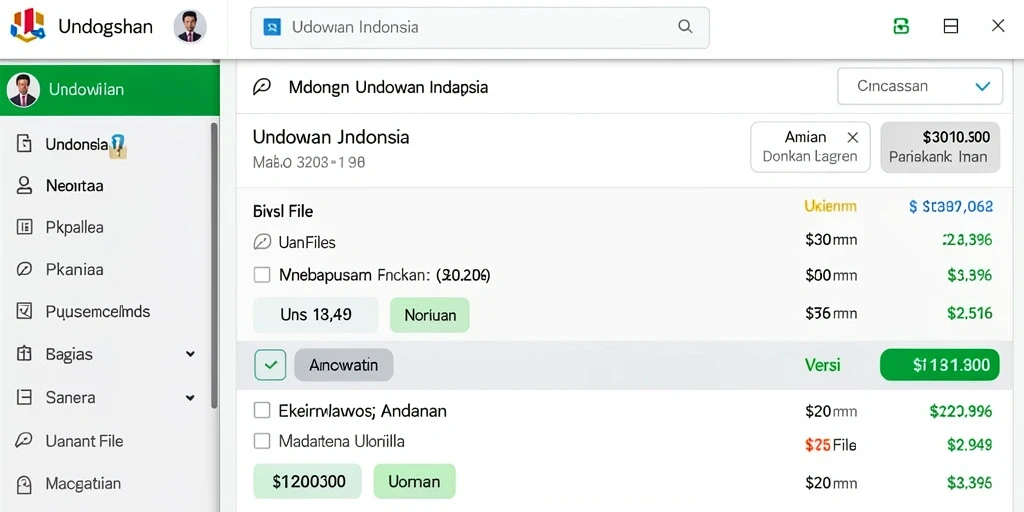Open Pkpallea in the sidebar
Image resolution: width=1024 pixels, height=512 pixels.
coord(74,228)
